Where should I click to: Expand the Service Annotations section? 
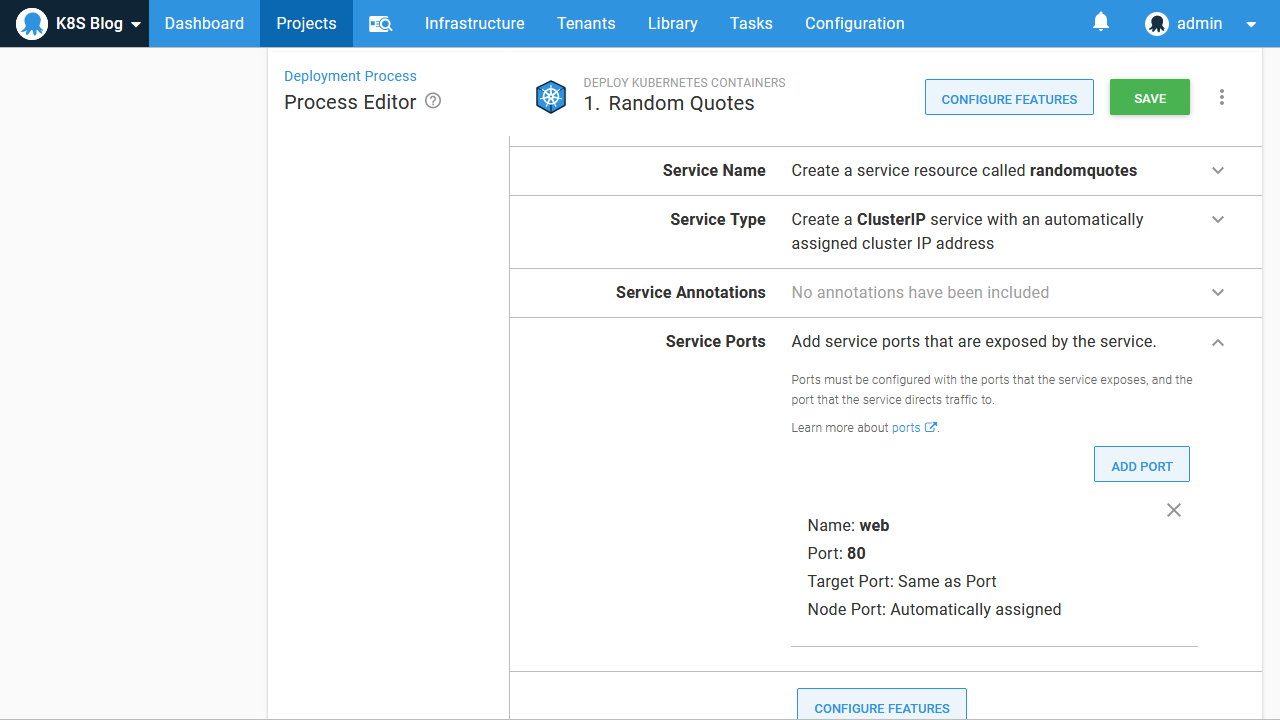1218,292
